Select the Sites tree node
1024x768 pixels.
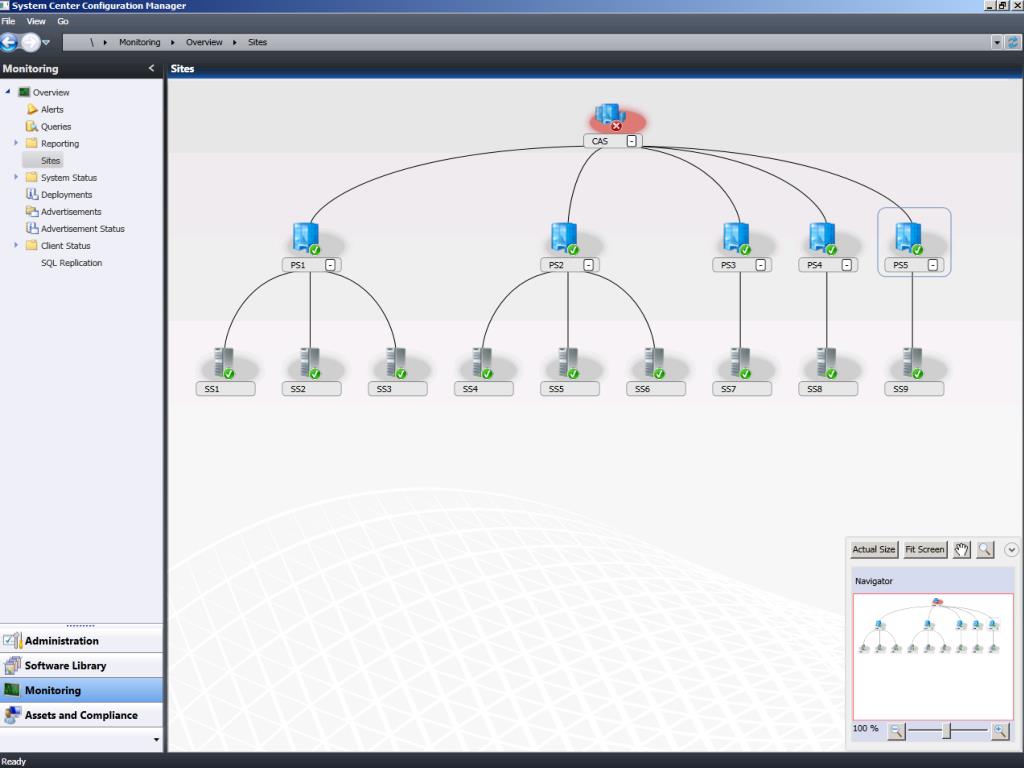(x=50, y=161)
